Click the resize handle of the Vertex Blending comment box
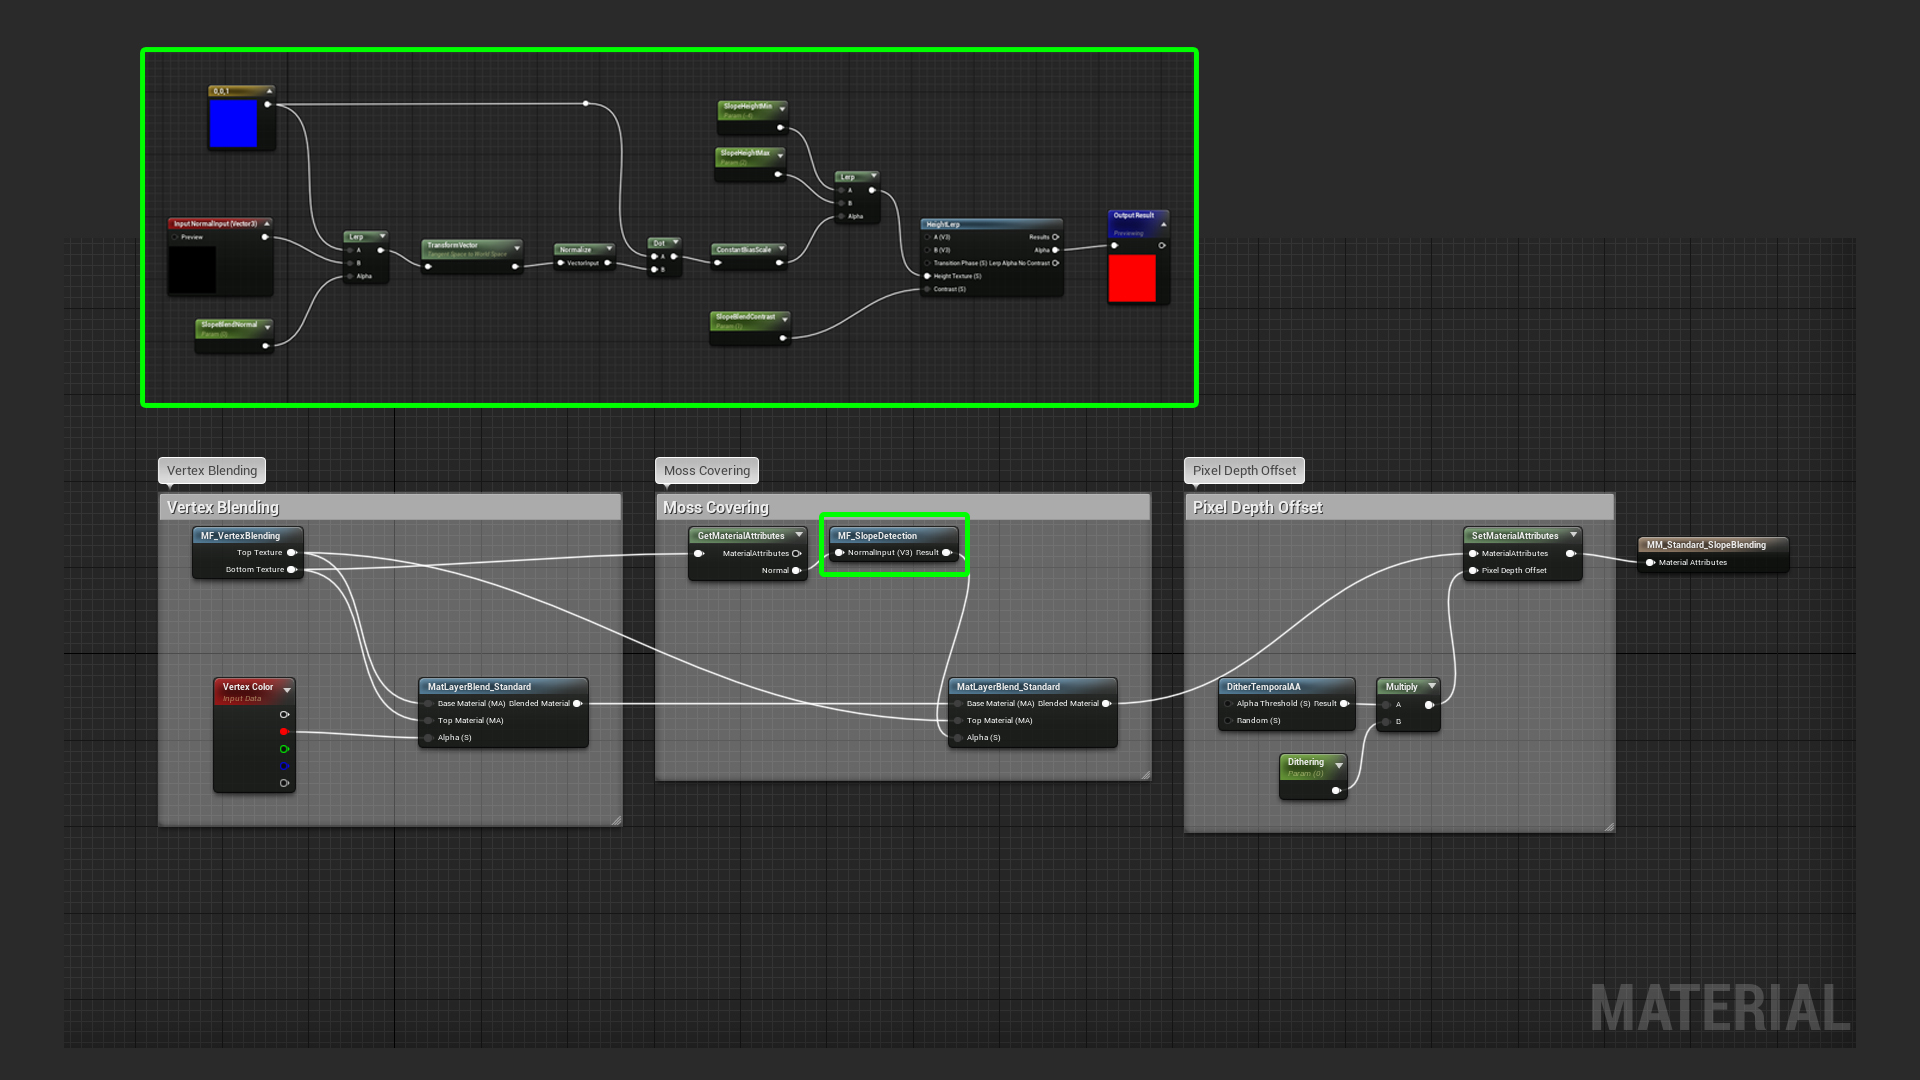This screenshot has width=1920, height=1080. [616, 820]
